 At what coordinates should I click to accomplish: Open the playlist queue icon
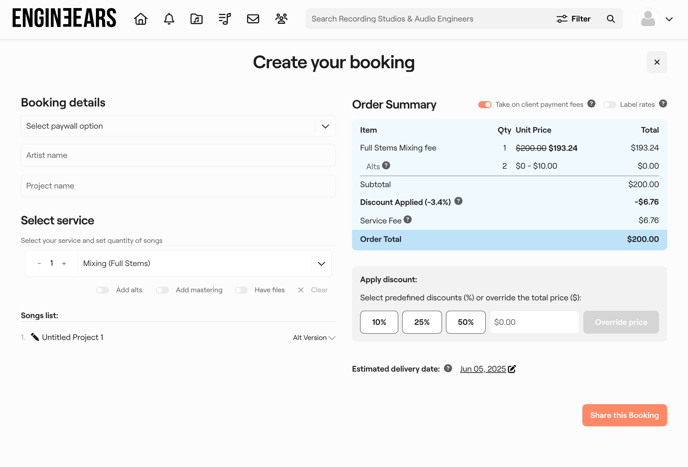[225, 19]
